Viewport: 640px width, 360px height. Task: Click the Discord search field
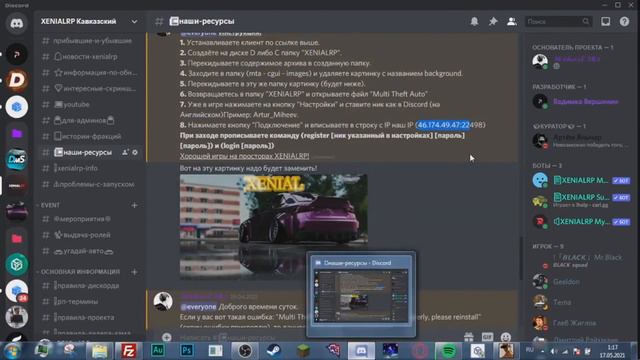pos(557,21)
